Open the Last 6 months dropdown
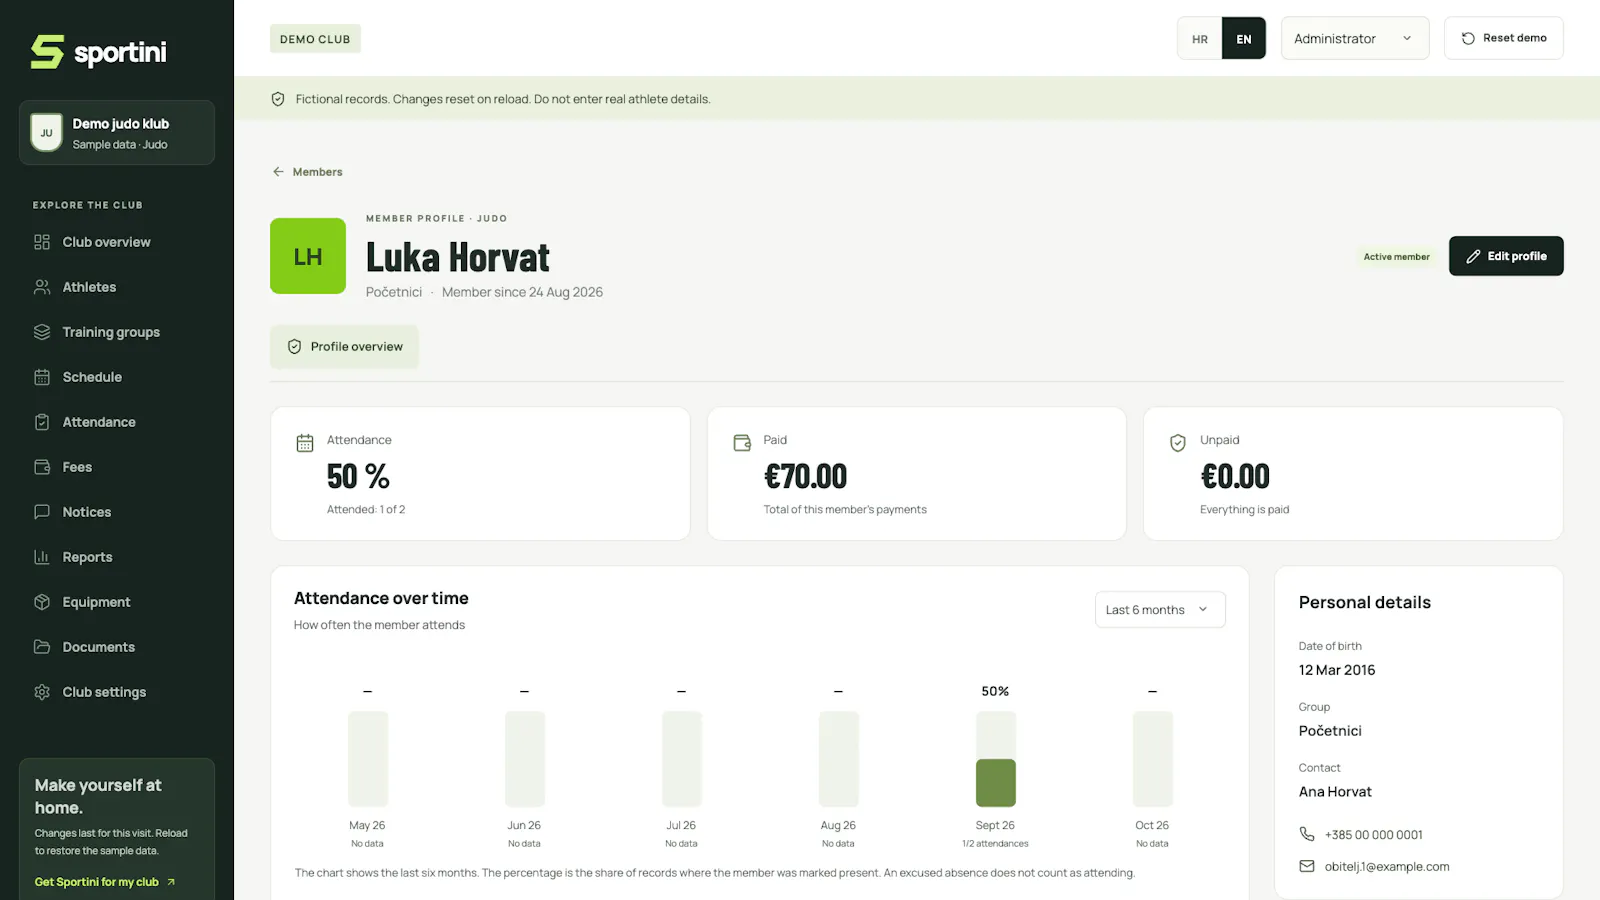 point(1160,610)
